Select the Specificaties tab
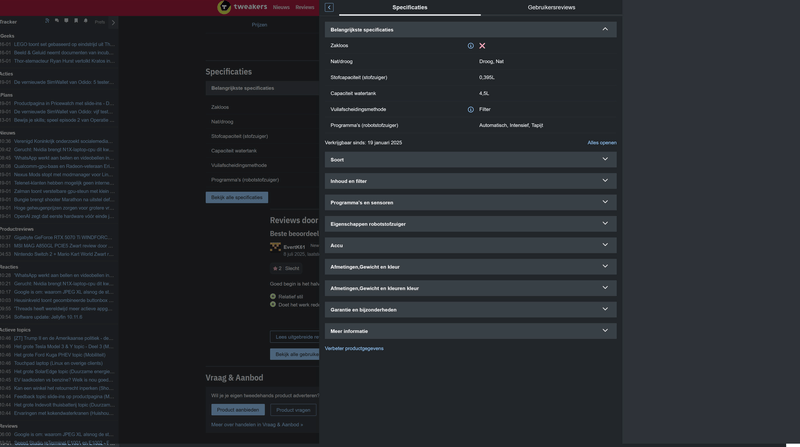800x447 pixels. click(x=410, y=8)
